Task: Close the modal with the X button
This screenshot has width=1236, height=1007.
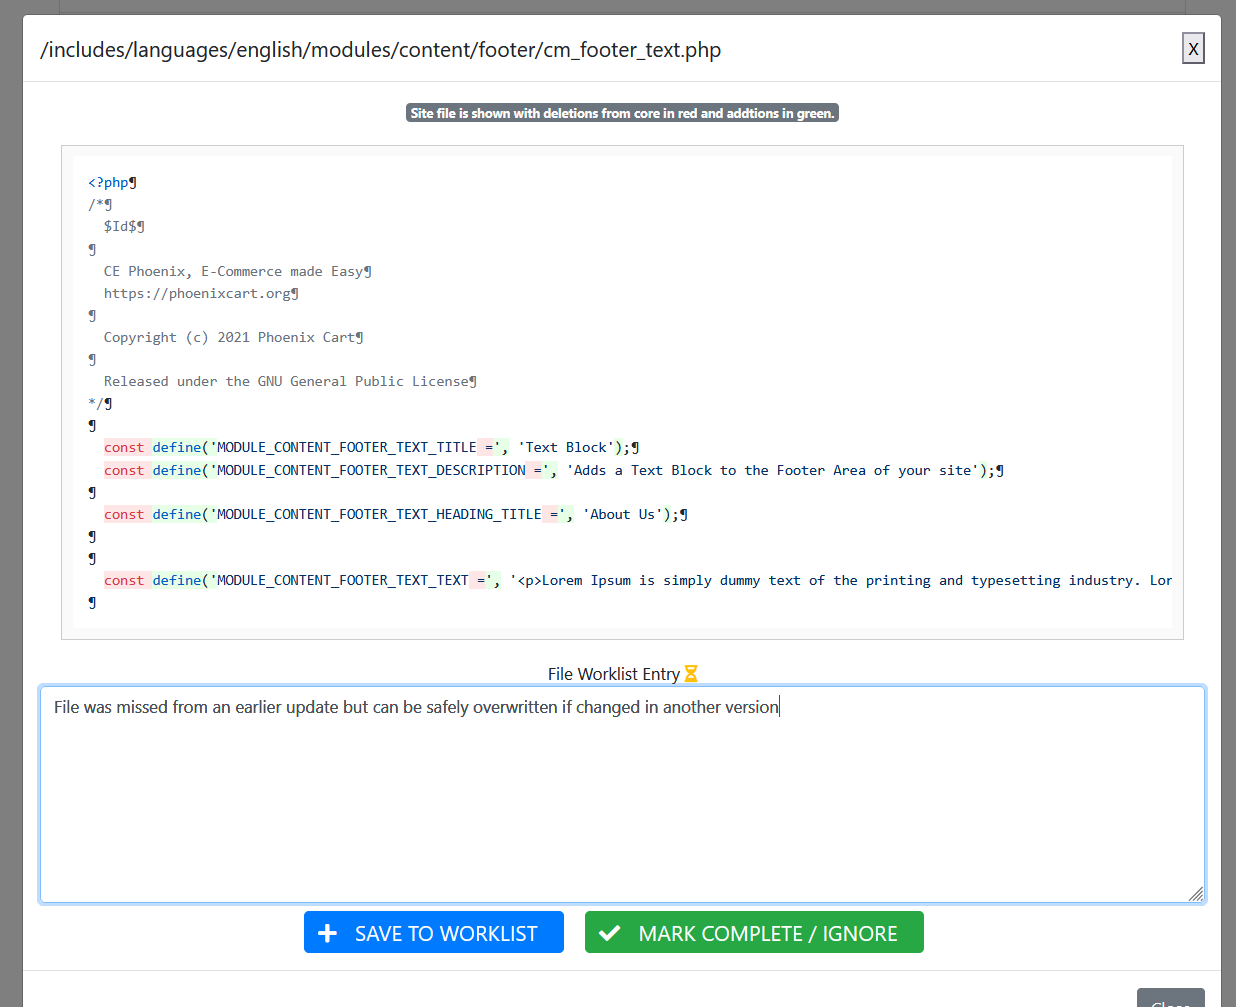Action: point(1193,48)
